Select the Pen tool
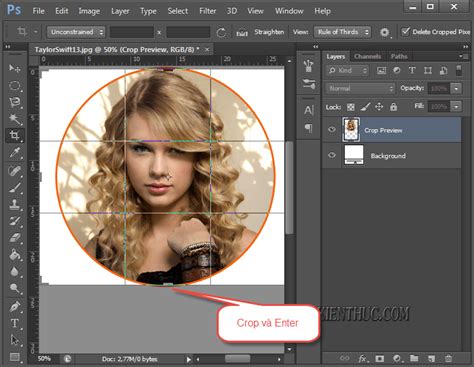 coord(14,306)
